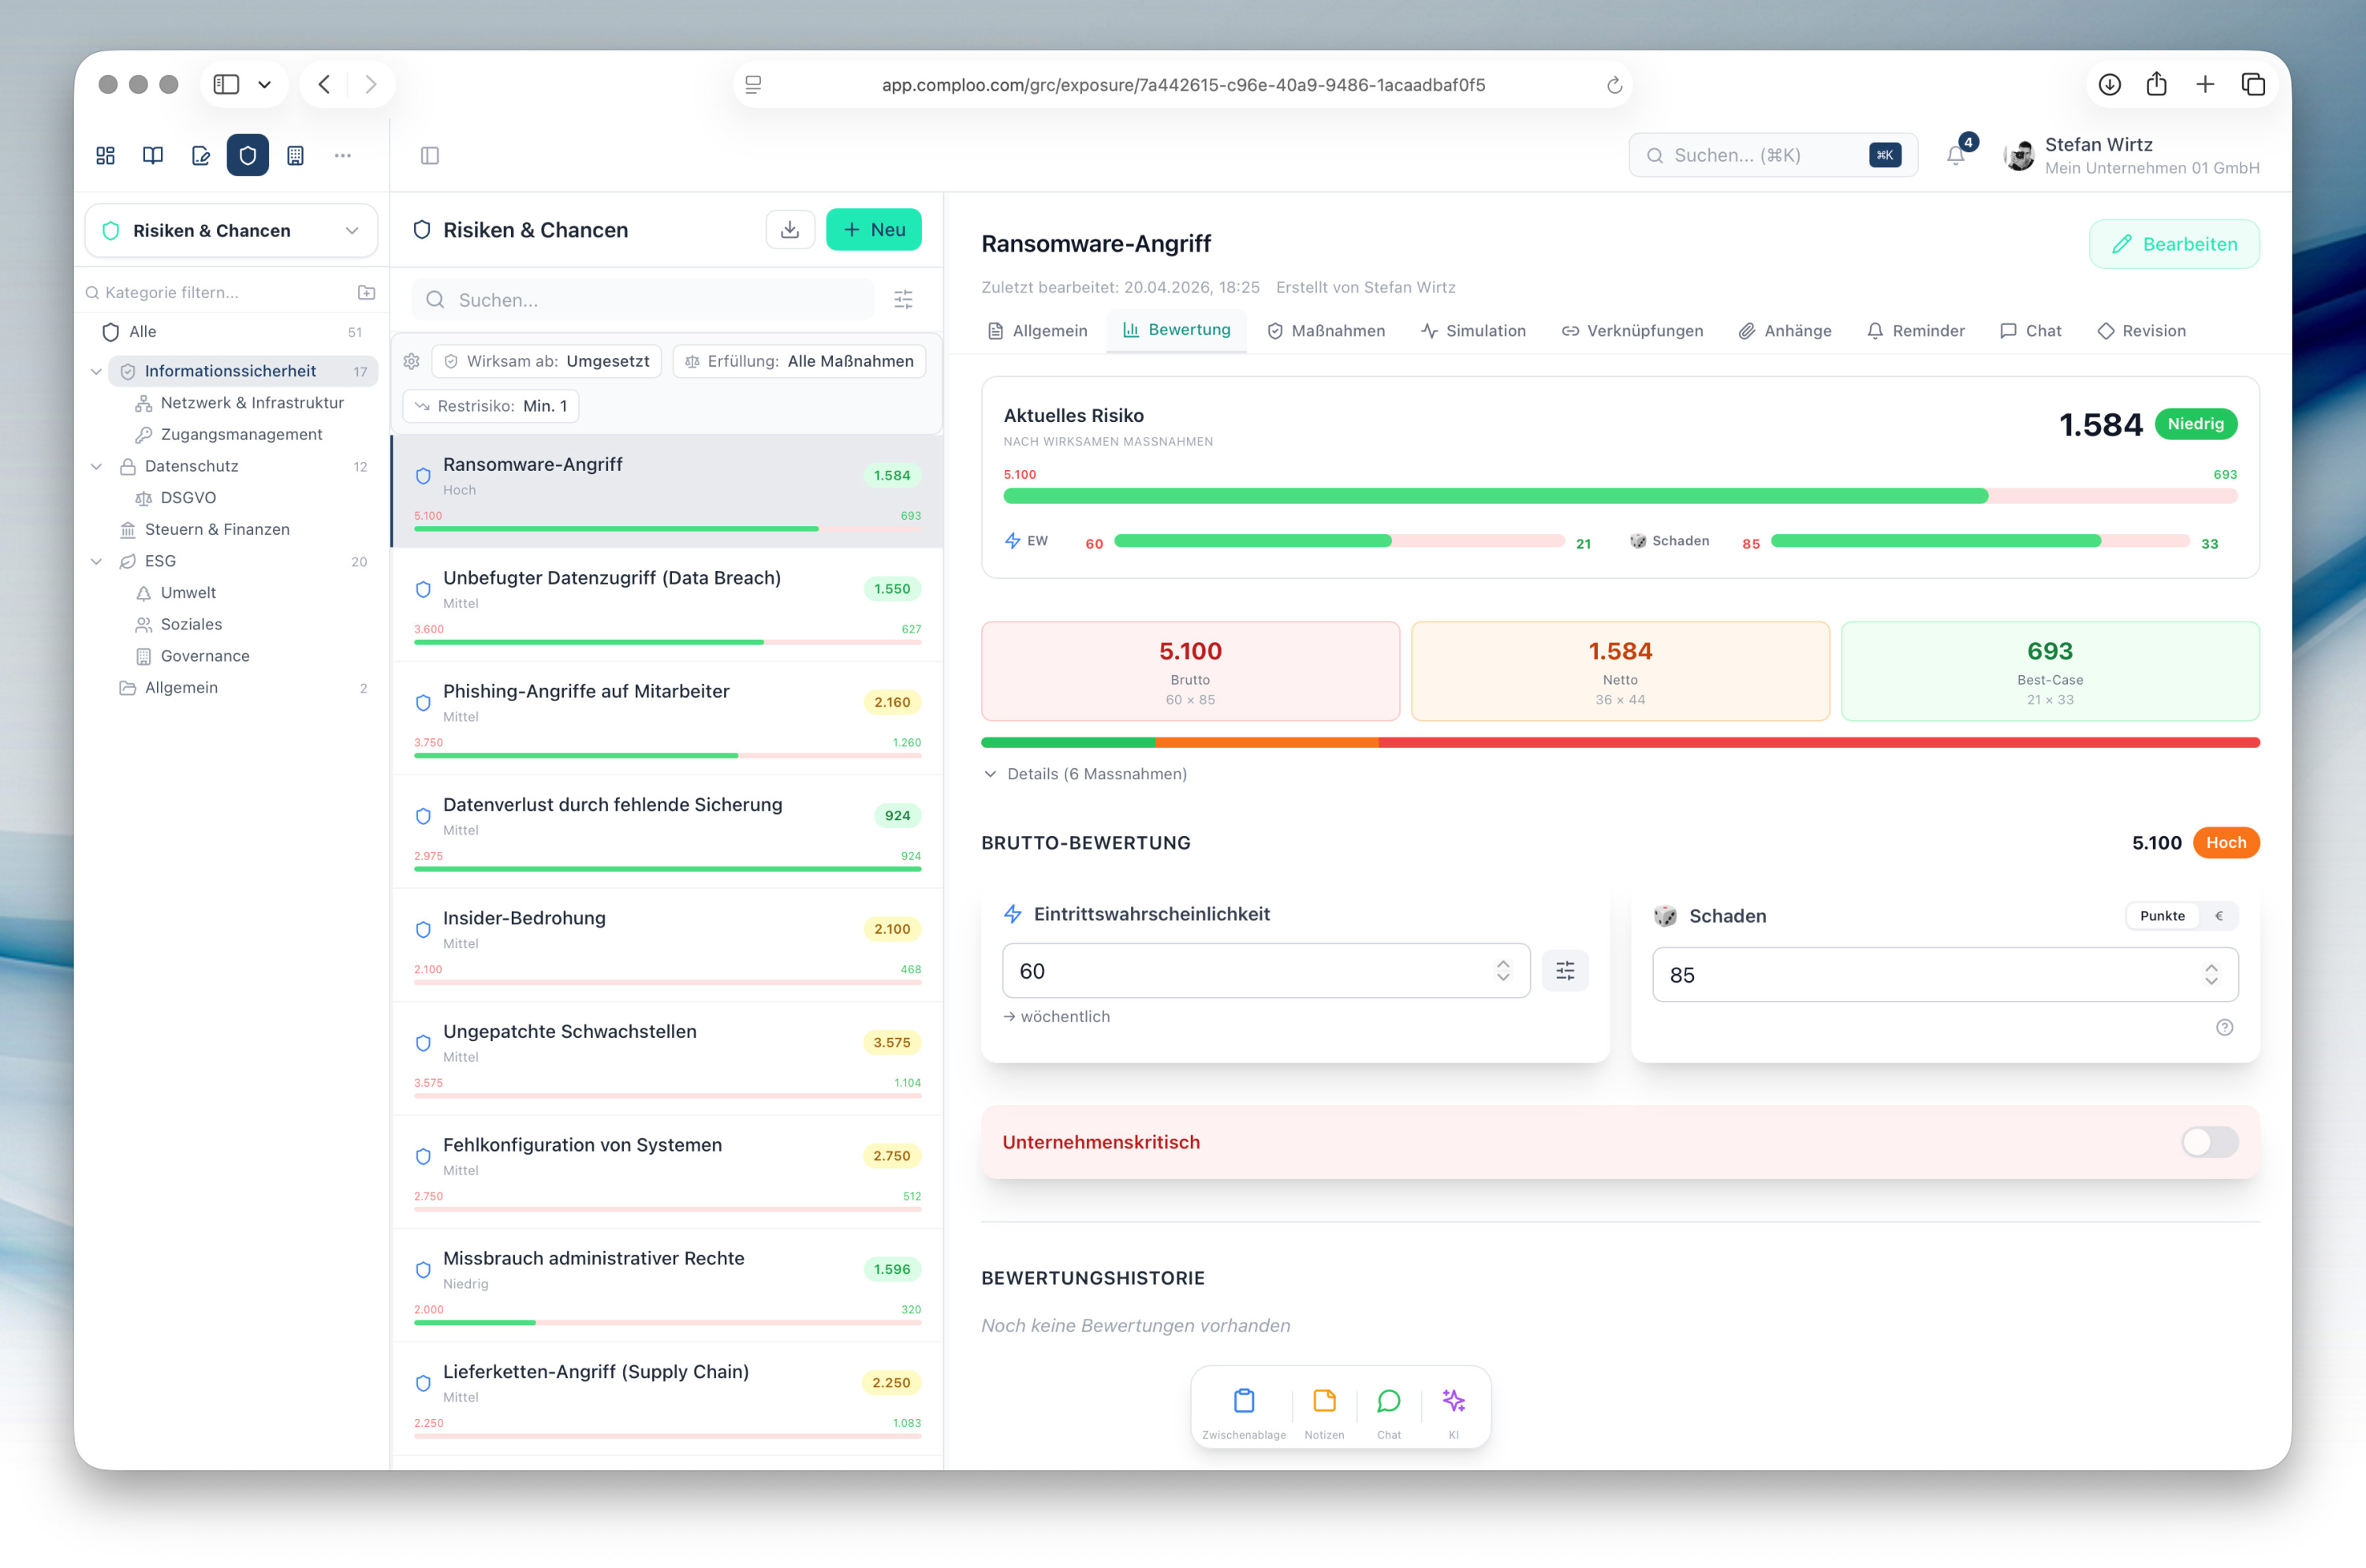Toggle the Unternehmenskritisch switch
This screenshot has height=1568, width=2366.
[2209, 1142]
